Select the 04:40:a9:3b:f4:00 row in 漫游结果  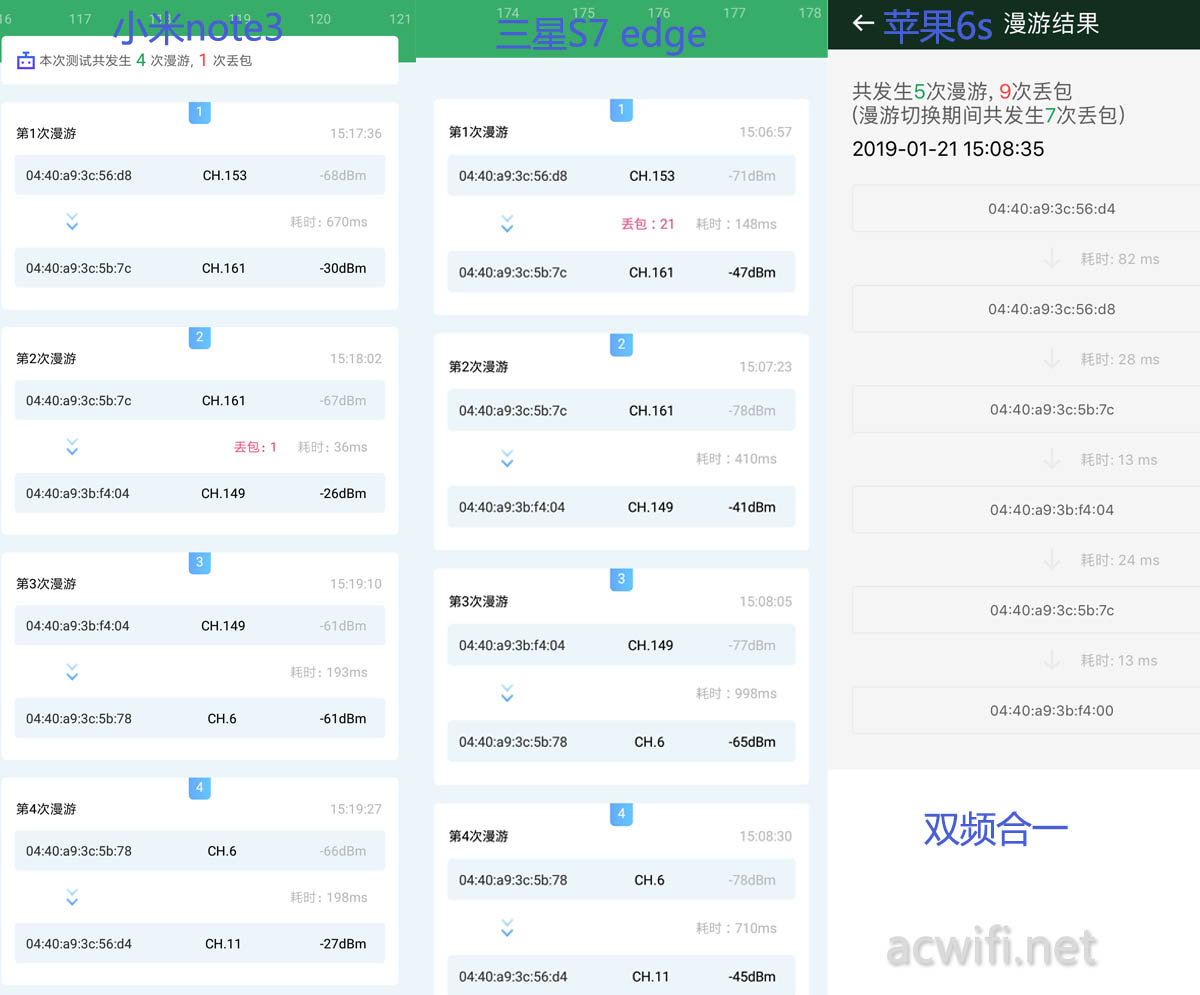[1026, 710]
